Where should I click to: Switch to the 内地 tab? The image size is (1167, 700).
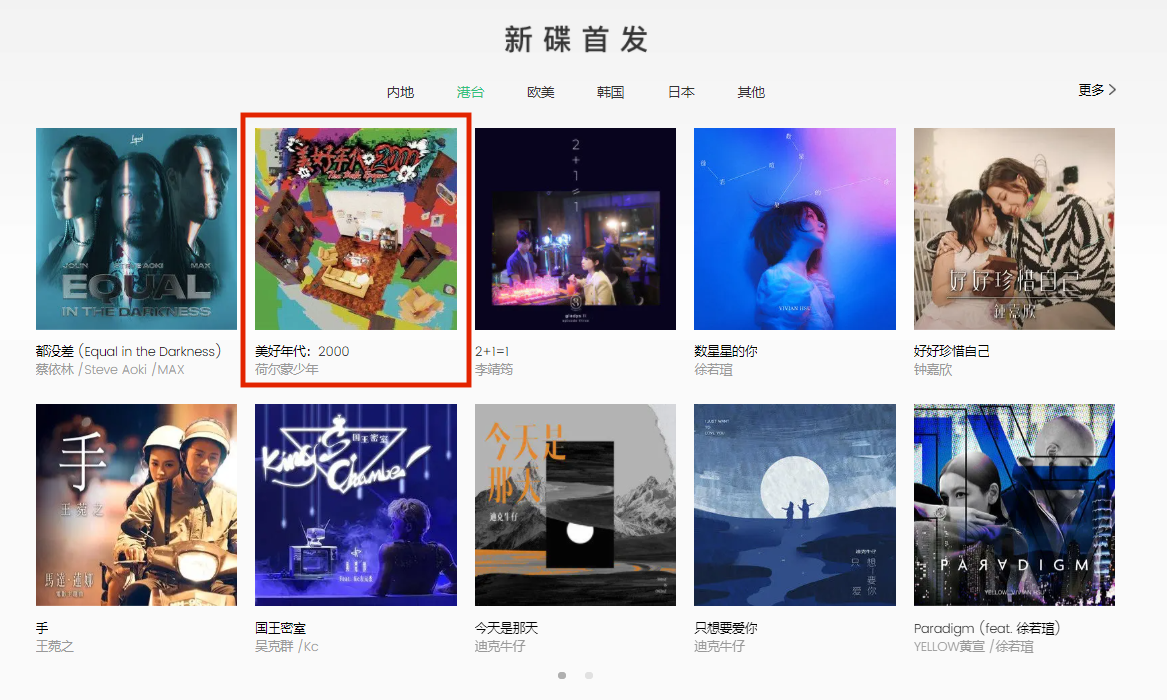(400, 92)
